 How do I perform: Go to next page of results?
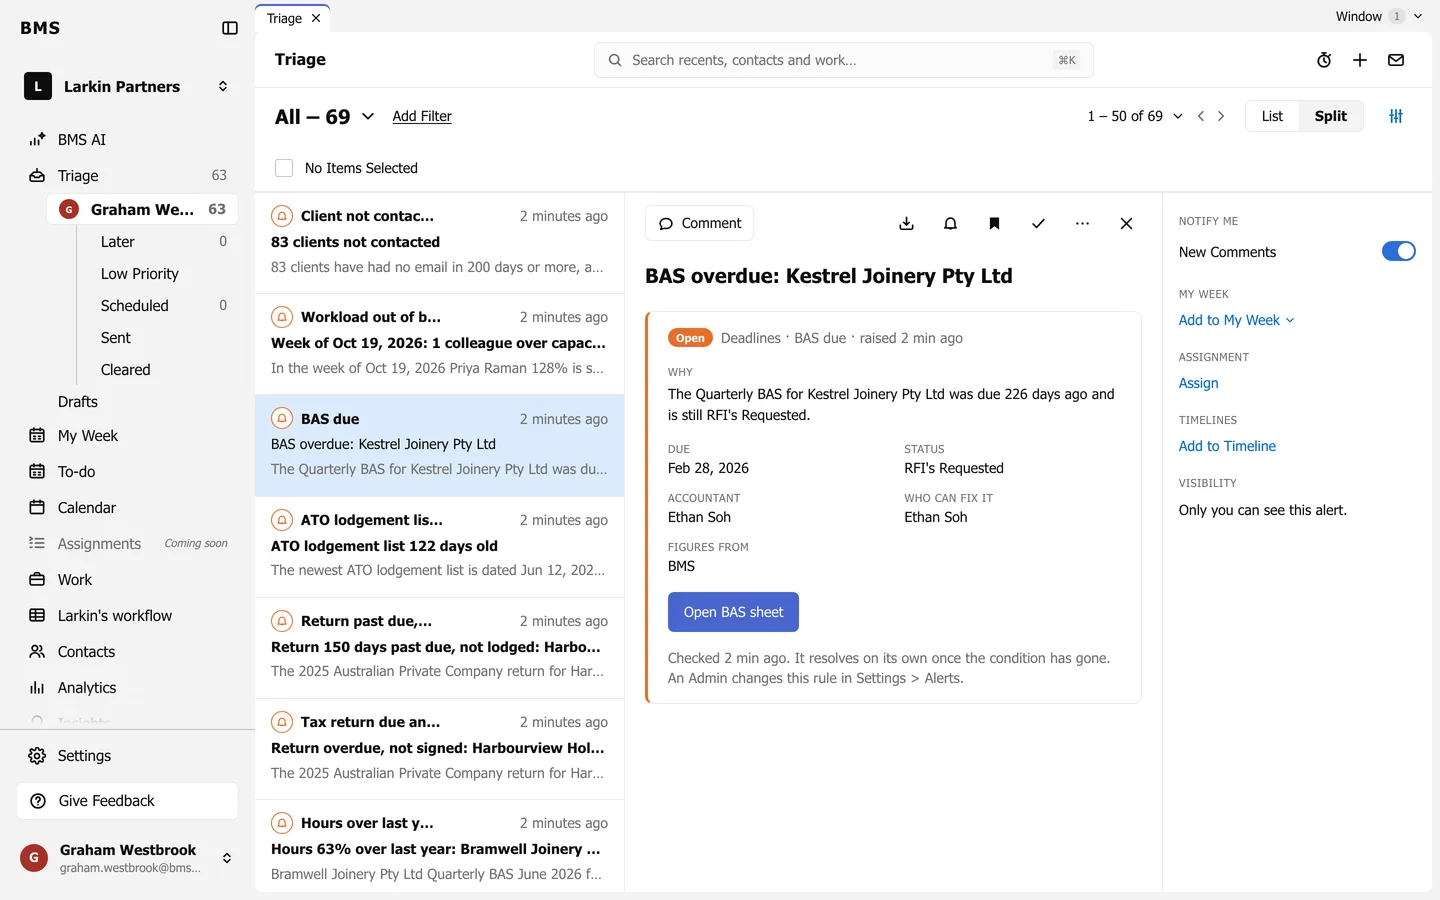[x=1221, y=116]
